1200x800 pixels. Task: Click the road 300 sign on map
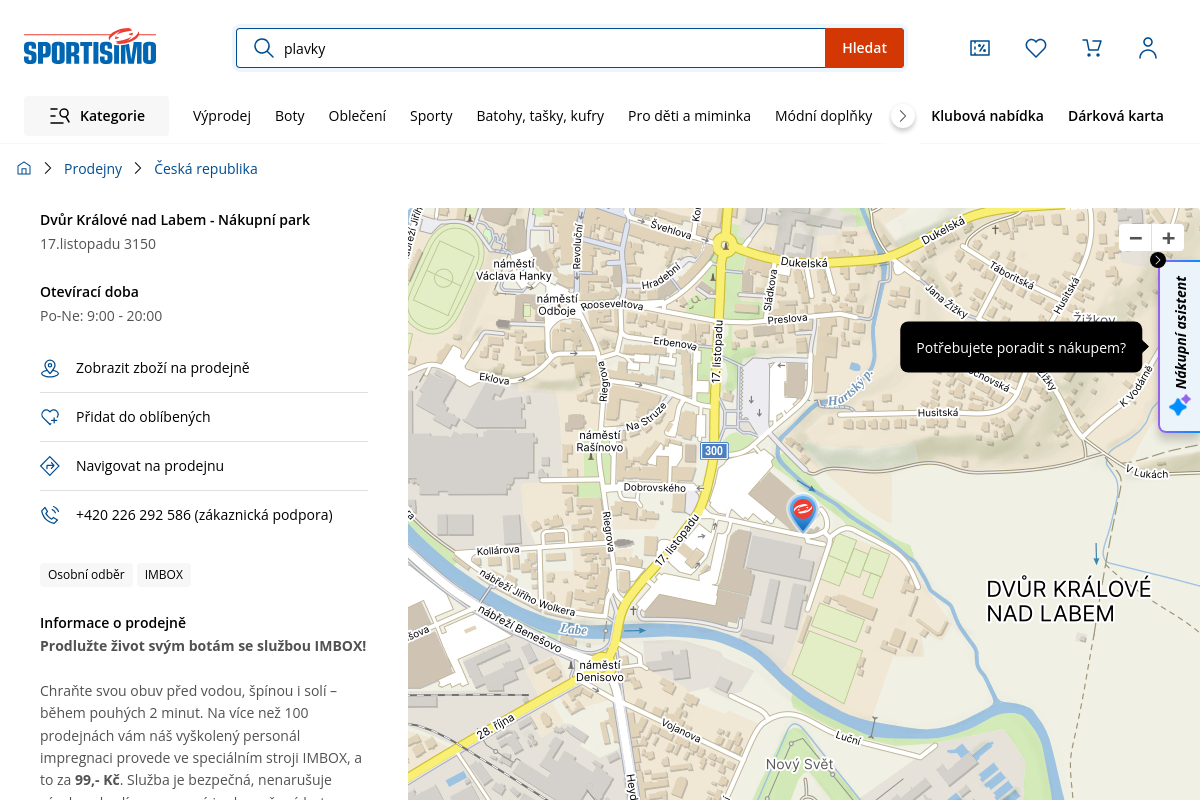[713, 451]
